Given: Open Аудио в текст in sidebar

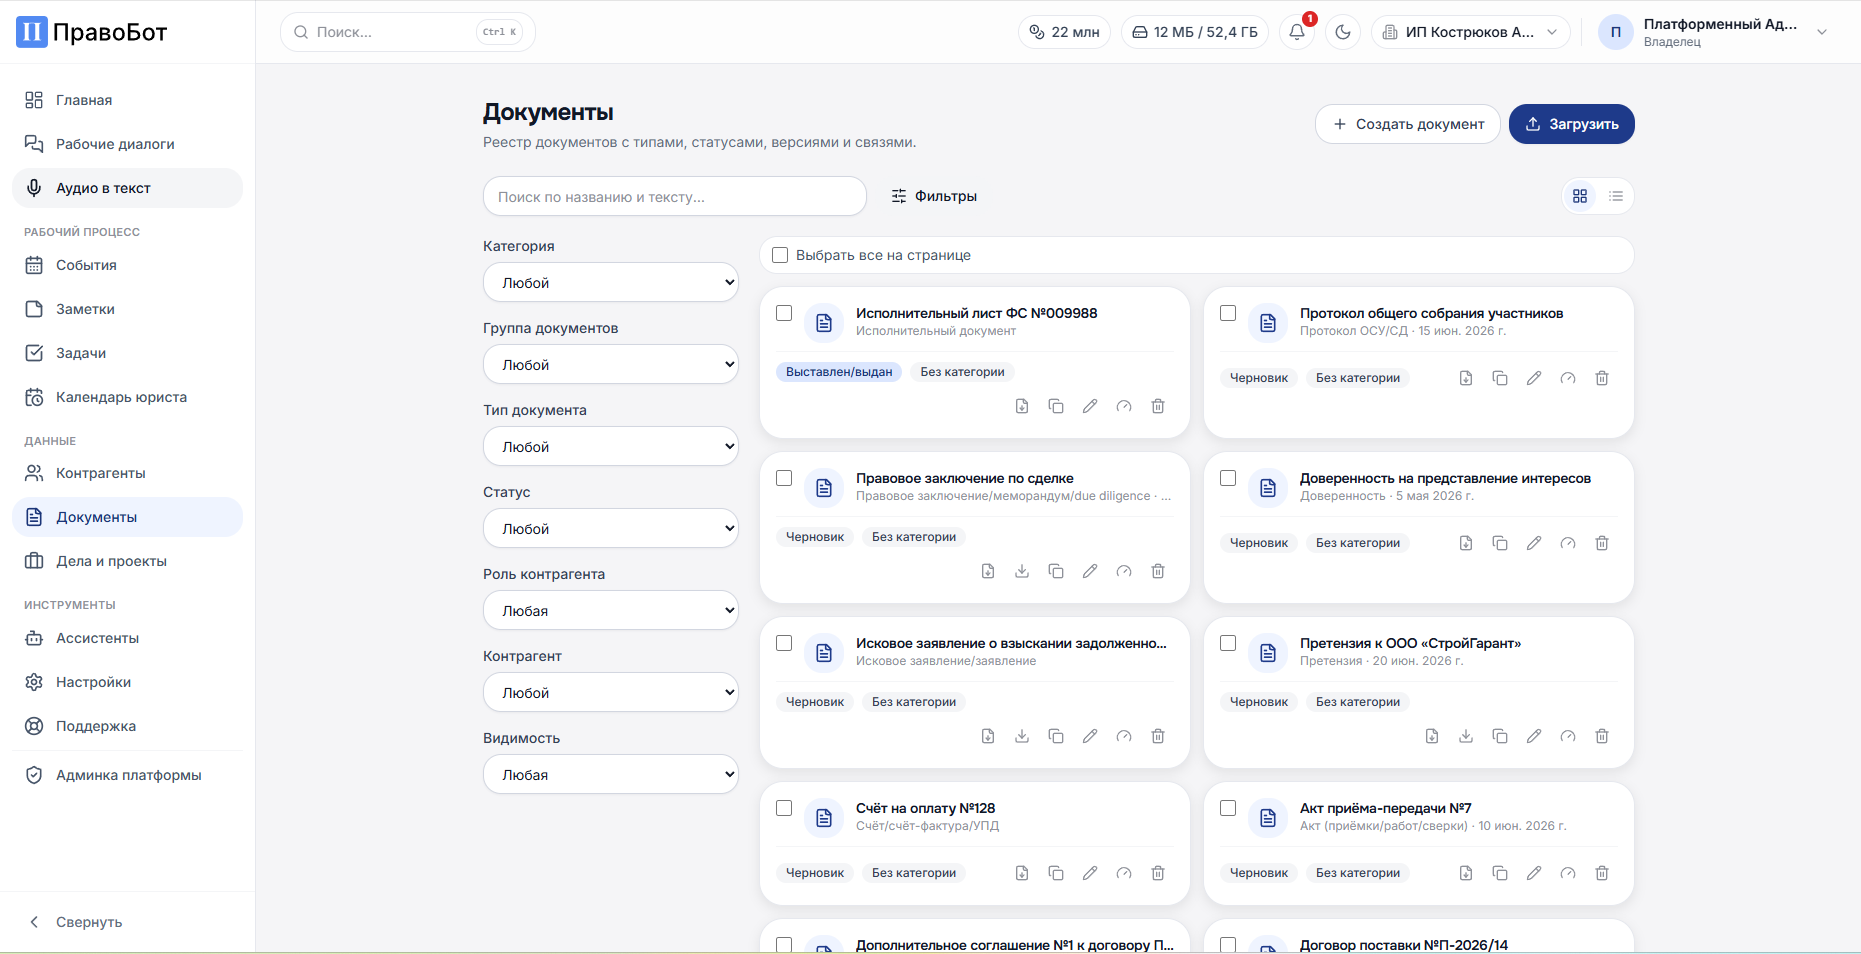Looking at the screenshot, I should 127,188.
